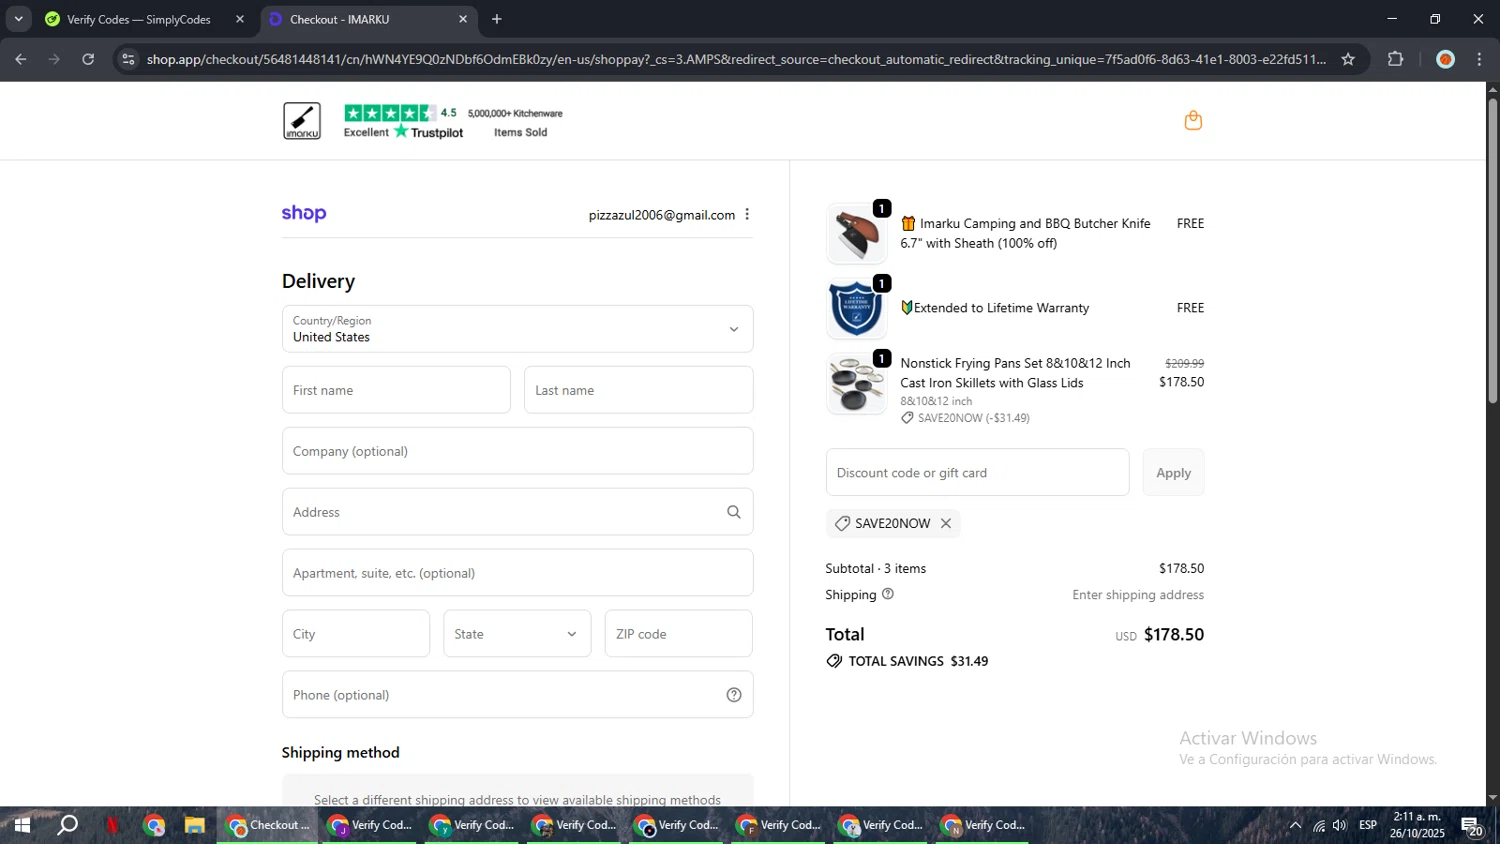Image resolution: width=1500 pixels, height=844 pixels.
Task: Open network settings from the tray
Action: [1318, 825]
